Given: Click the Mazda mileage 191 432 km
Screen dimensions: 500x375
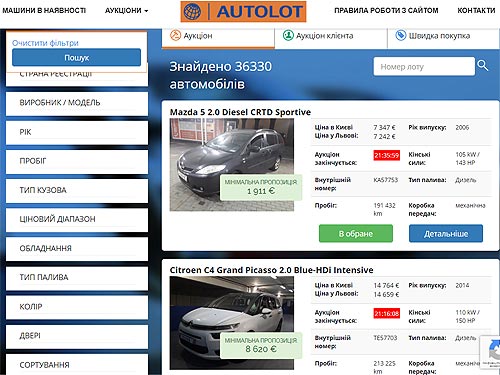Looking at the screenshot, I should click(384, 209).
